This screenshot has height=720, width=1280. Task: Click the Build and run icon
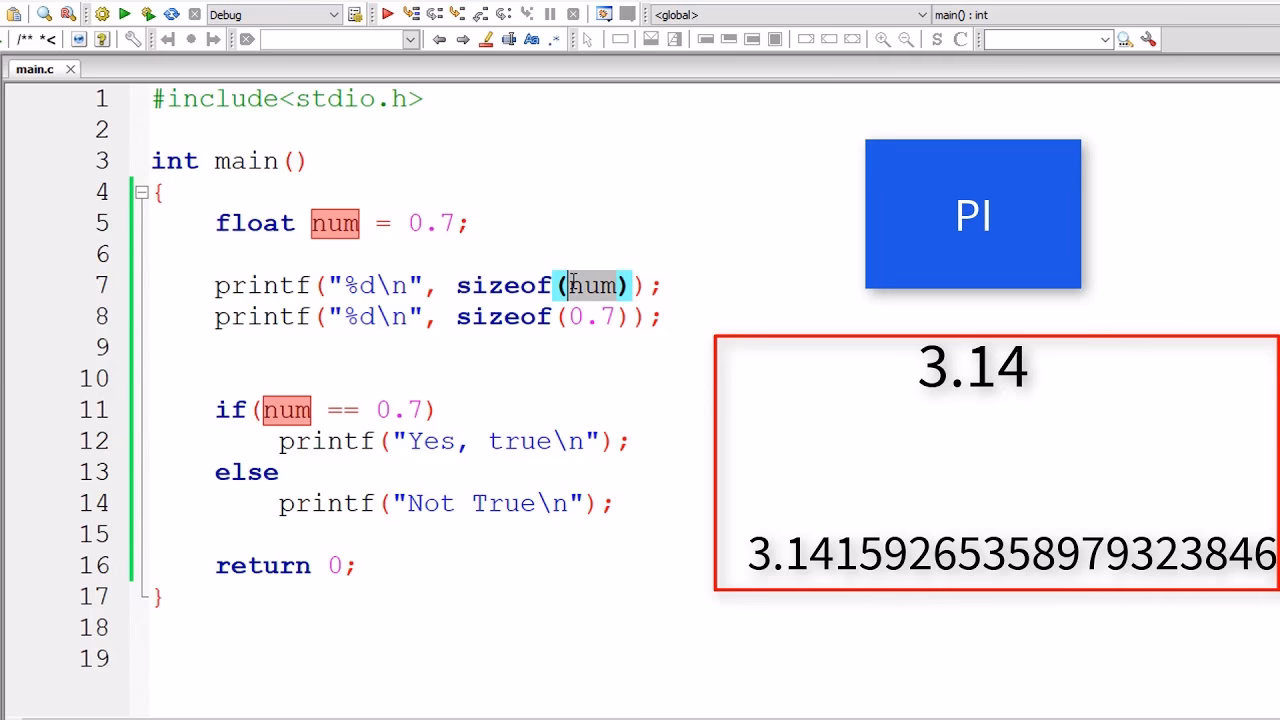tap(148, 14)
